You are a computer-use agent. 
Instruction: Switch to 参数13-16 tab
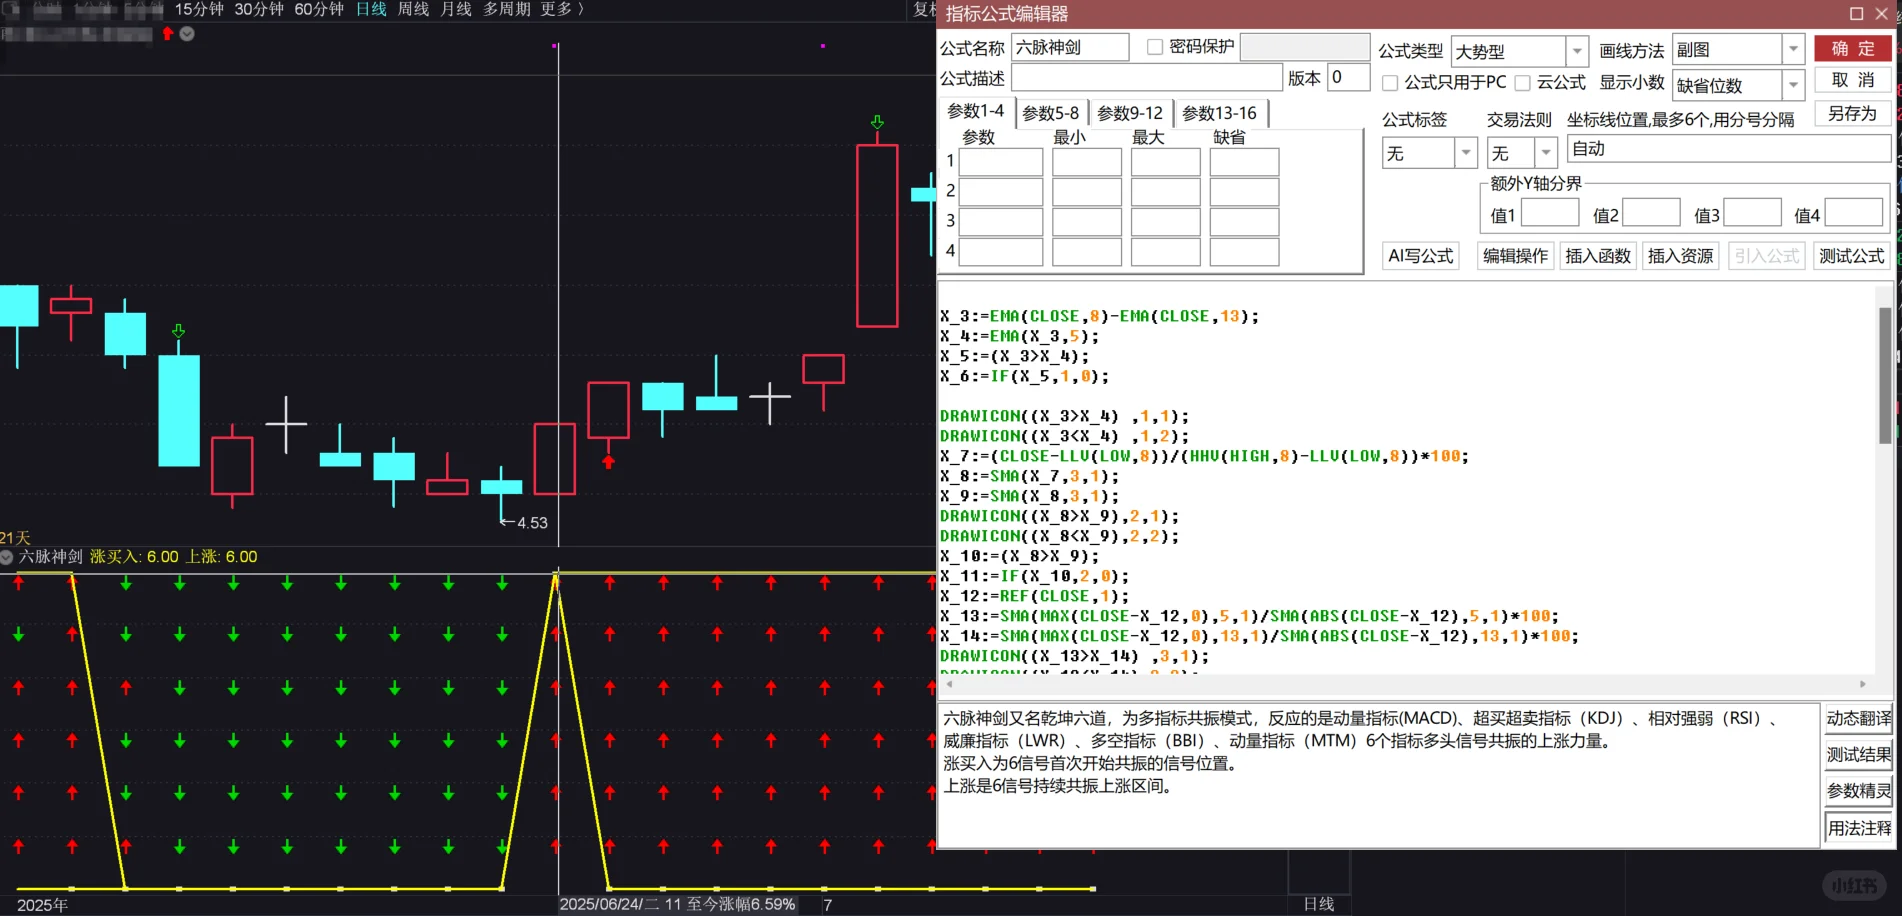click(x=1219, y=113)
